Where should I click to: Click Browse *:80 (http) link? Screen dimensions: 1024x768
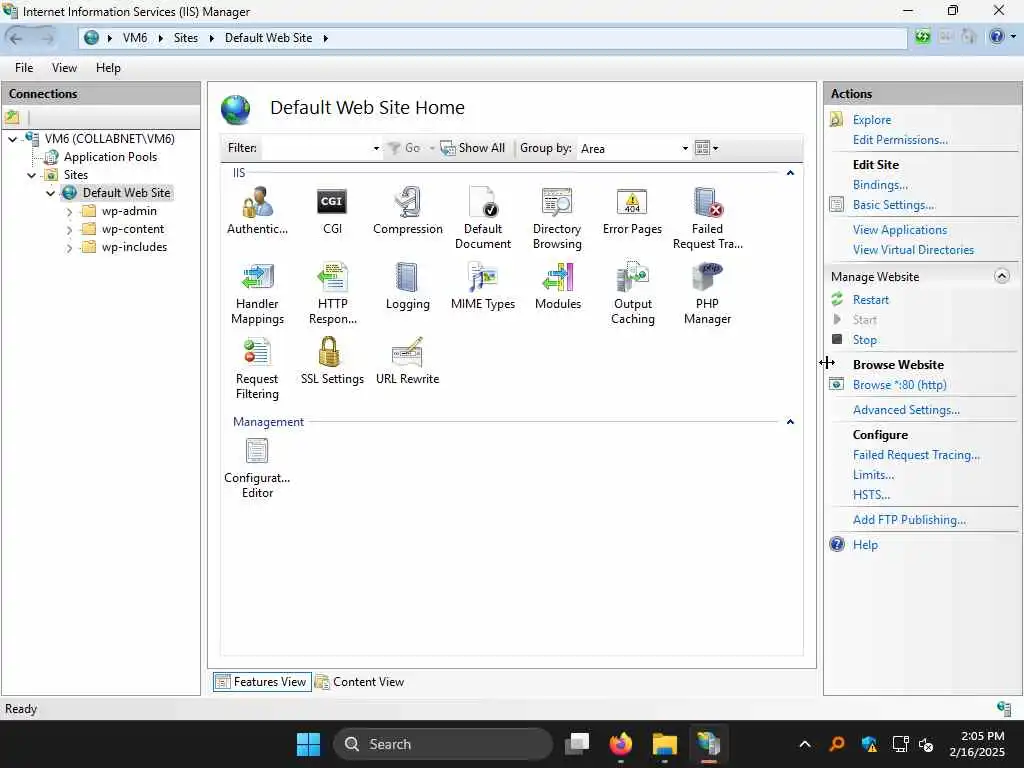click(899, 385)
